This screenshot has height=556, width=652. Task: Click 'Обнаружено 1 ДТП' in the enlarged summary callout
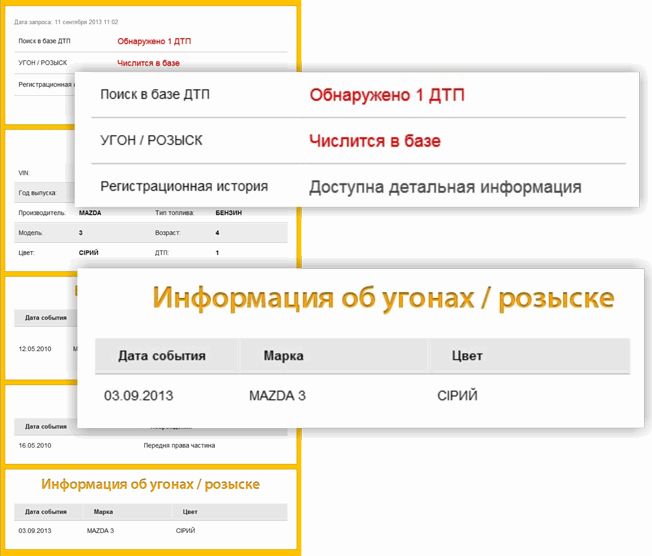(387, 95)
